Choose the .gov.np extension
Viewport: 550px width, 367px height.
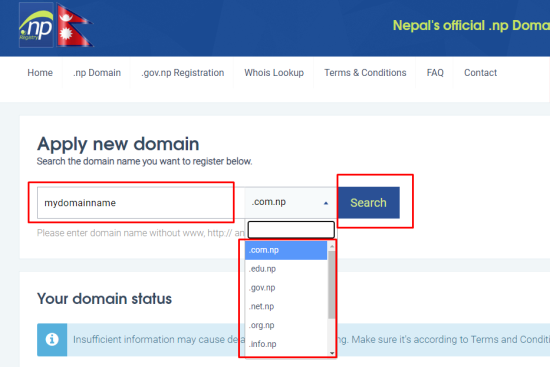pyautogui.click(x=286, y=288)
